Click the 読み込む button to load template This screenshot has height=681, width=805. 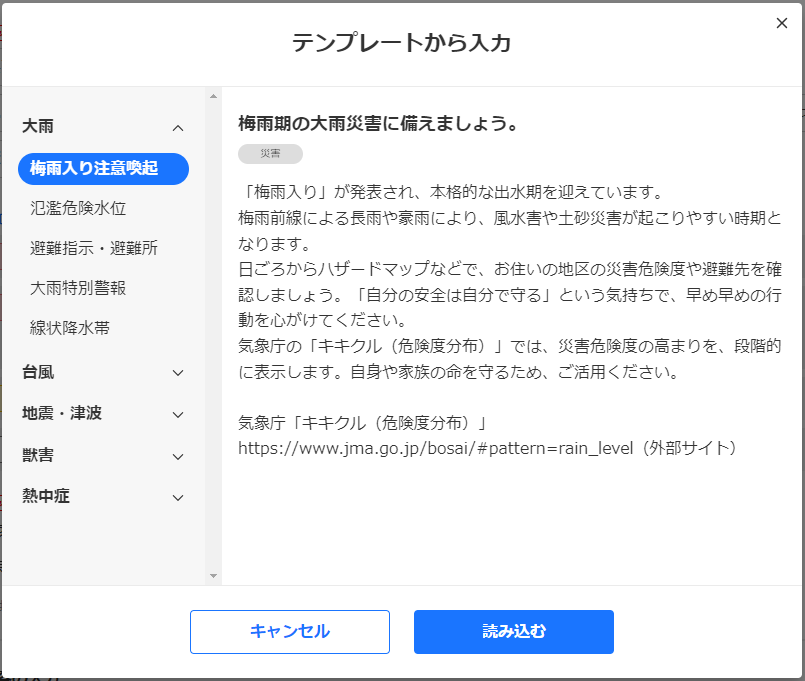[513, 632]
